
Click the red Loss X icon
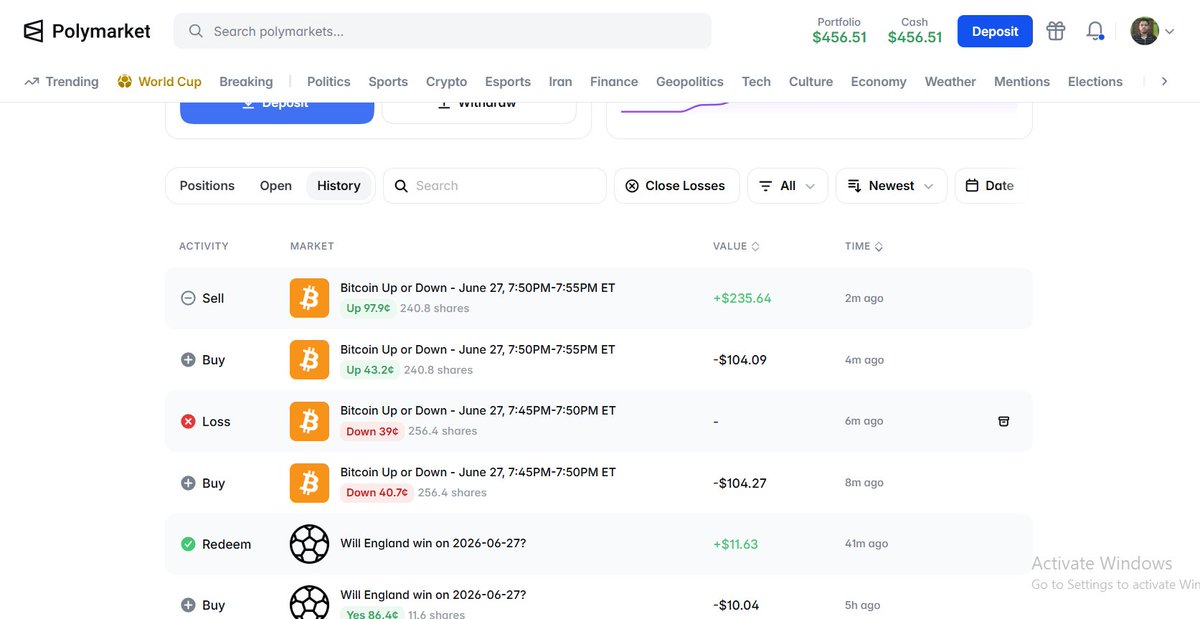tap(188, 422)
